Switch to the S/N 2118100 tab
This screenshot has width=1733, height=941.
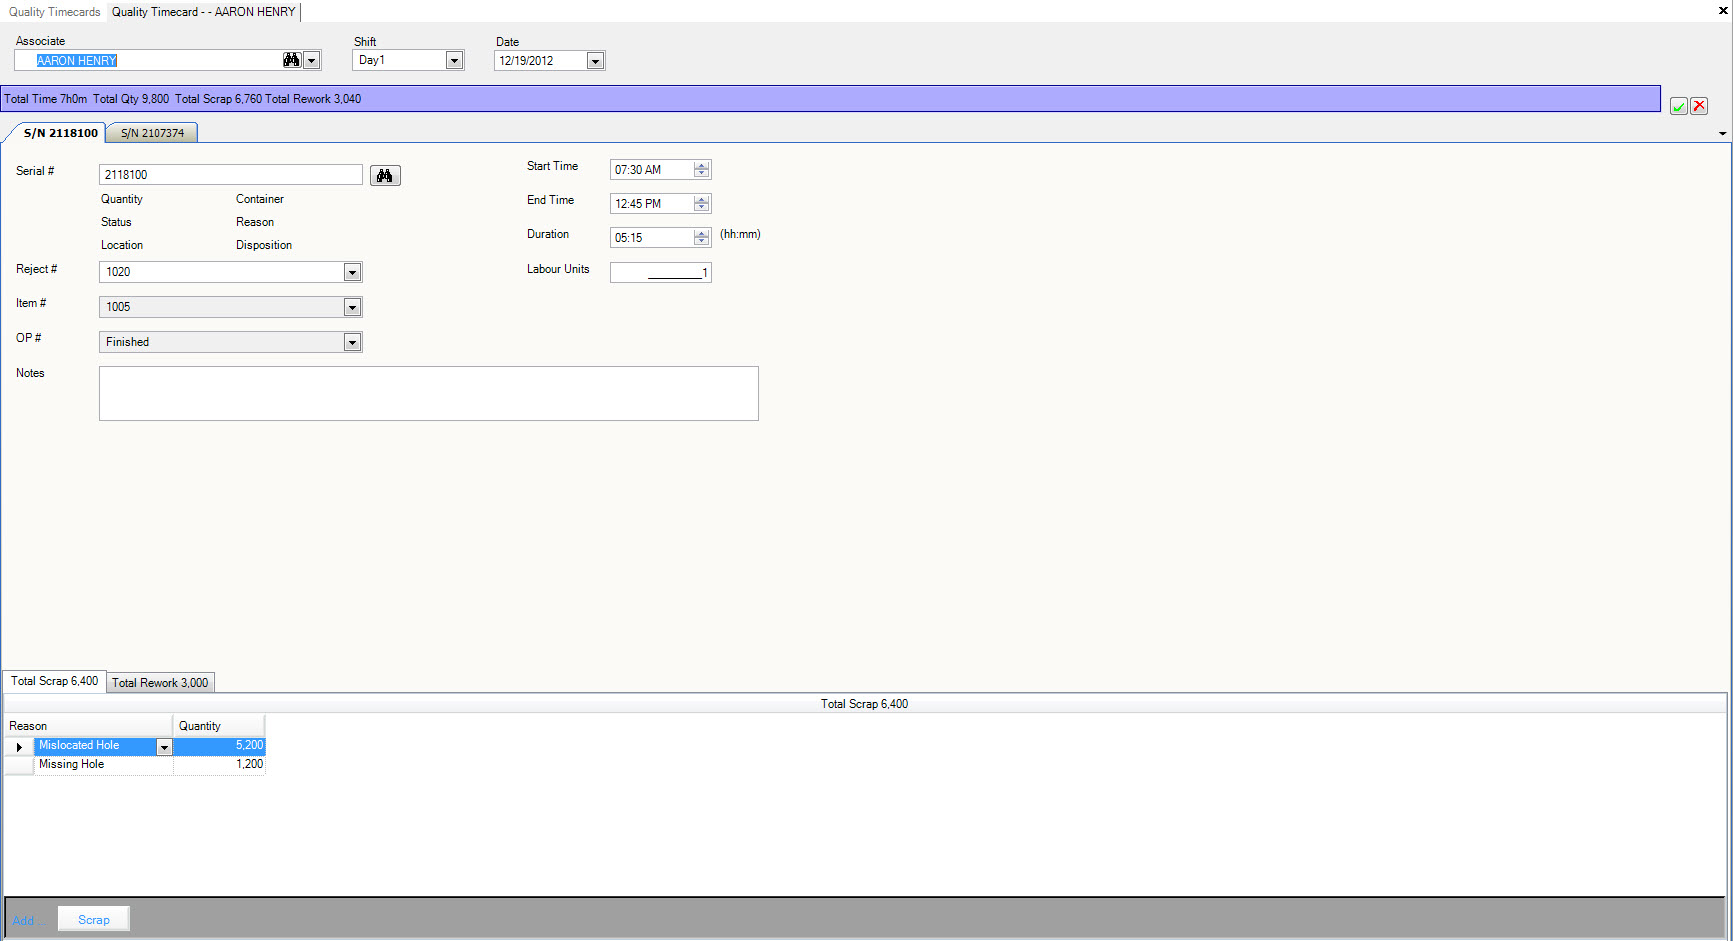(x=60, y=133)
